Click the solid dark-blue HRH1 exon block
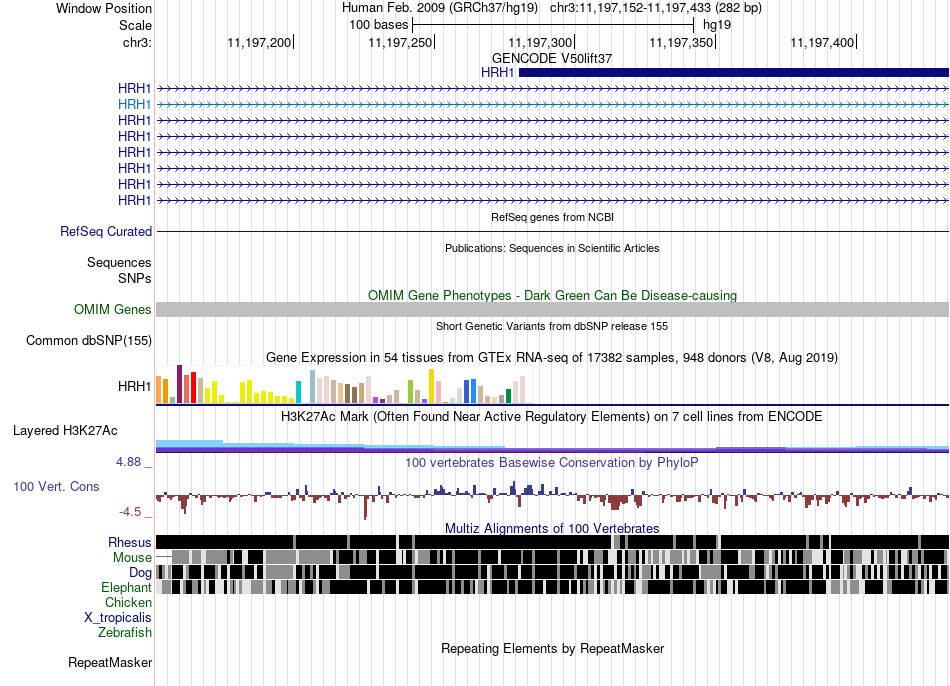Image resolution: width=950 pixels, height=686 pixels. [734, 73]
